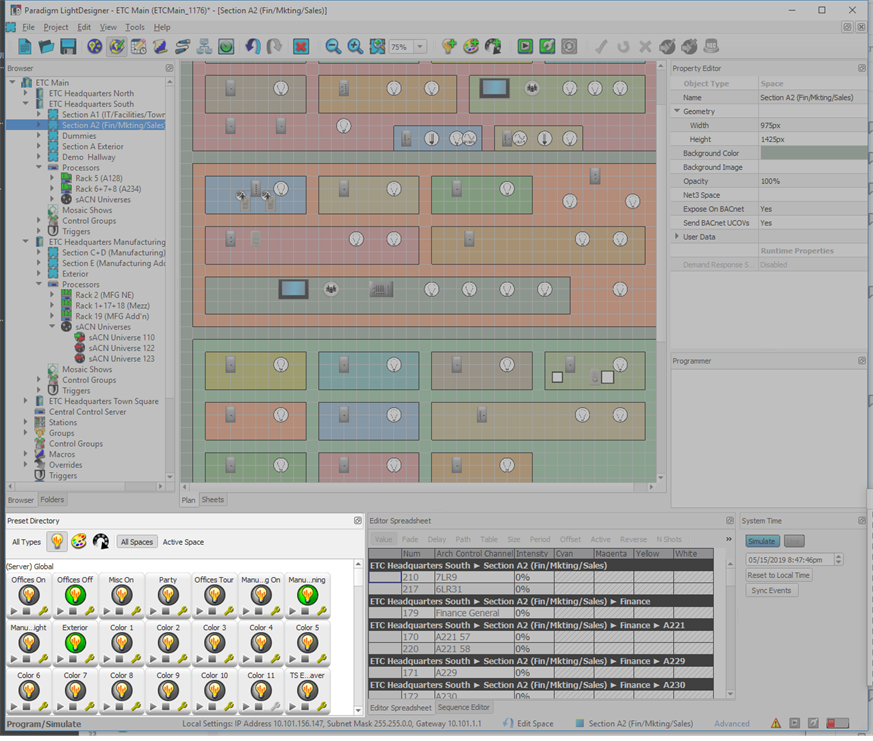
Task: Click the network tree toolbar icon
Action: coord(204,47)
